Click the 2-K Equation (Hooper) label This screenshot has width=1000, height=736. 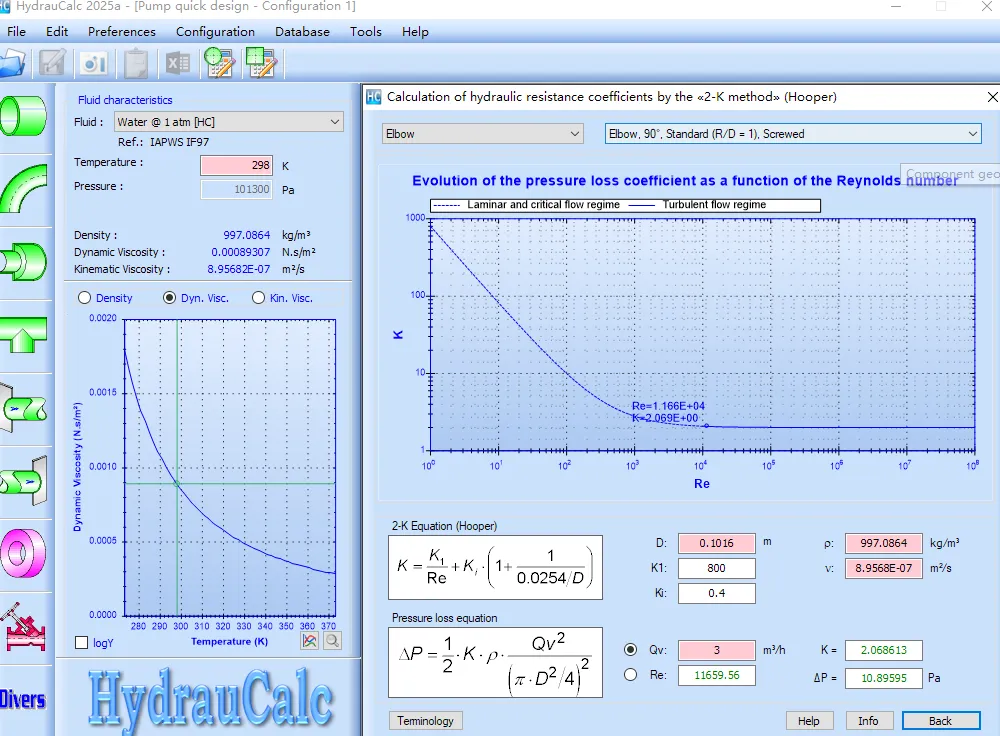pos(444,526)
